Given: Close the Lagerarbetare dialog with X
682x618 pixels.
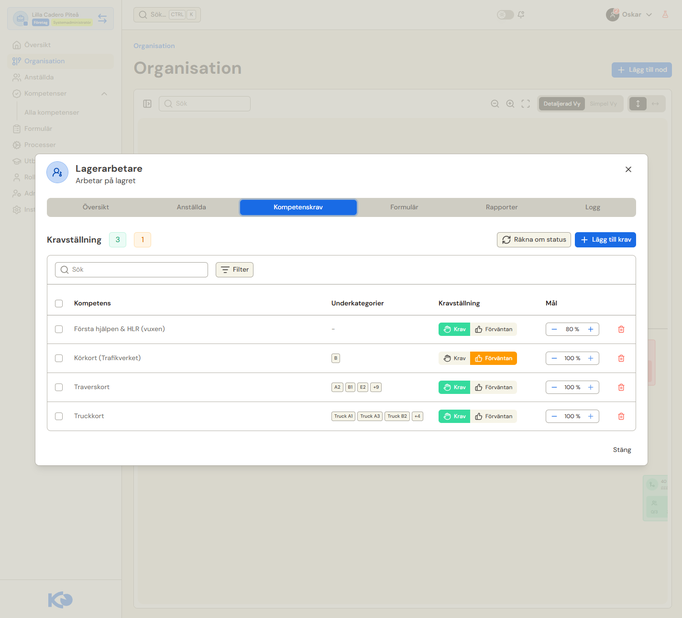Looking at the screenshot, I should tap(628, 169).
